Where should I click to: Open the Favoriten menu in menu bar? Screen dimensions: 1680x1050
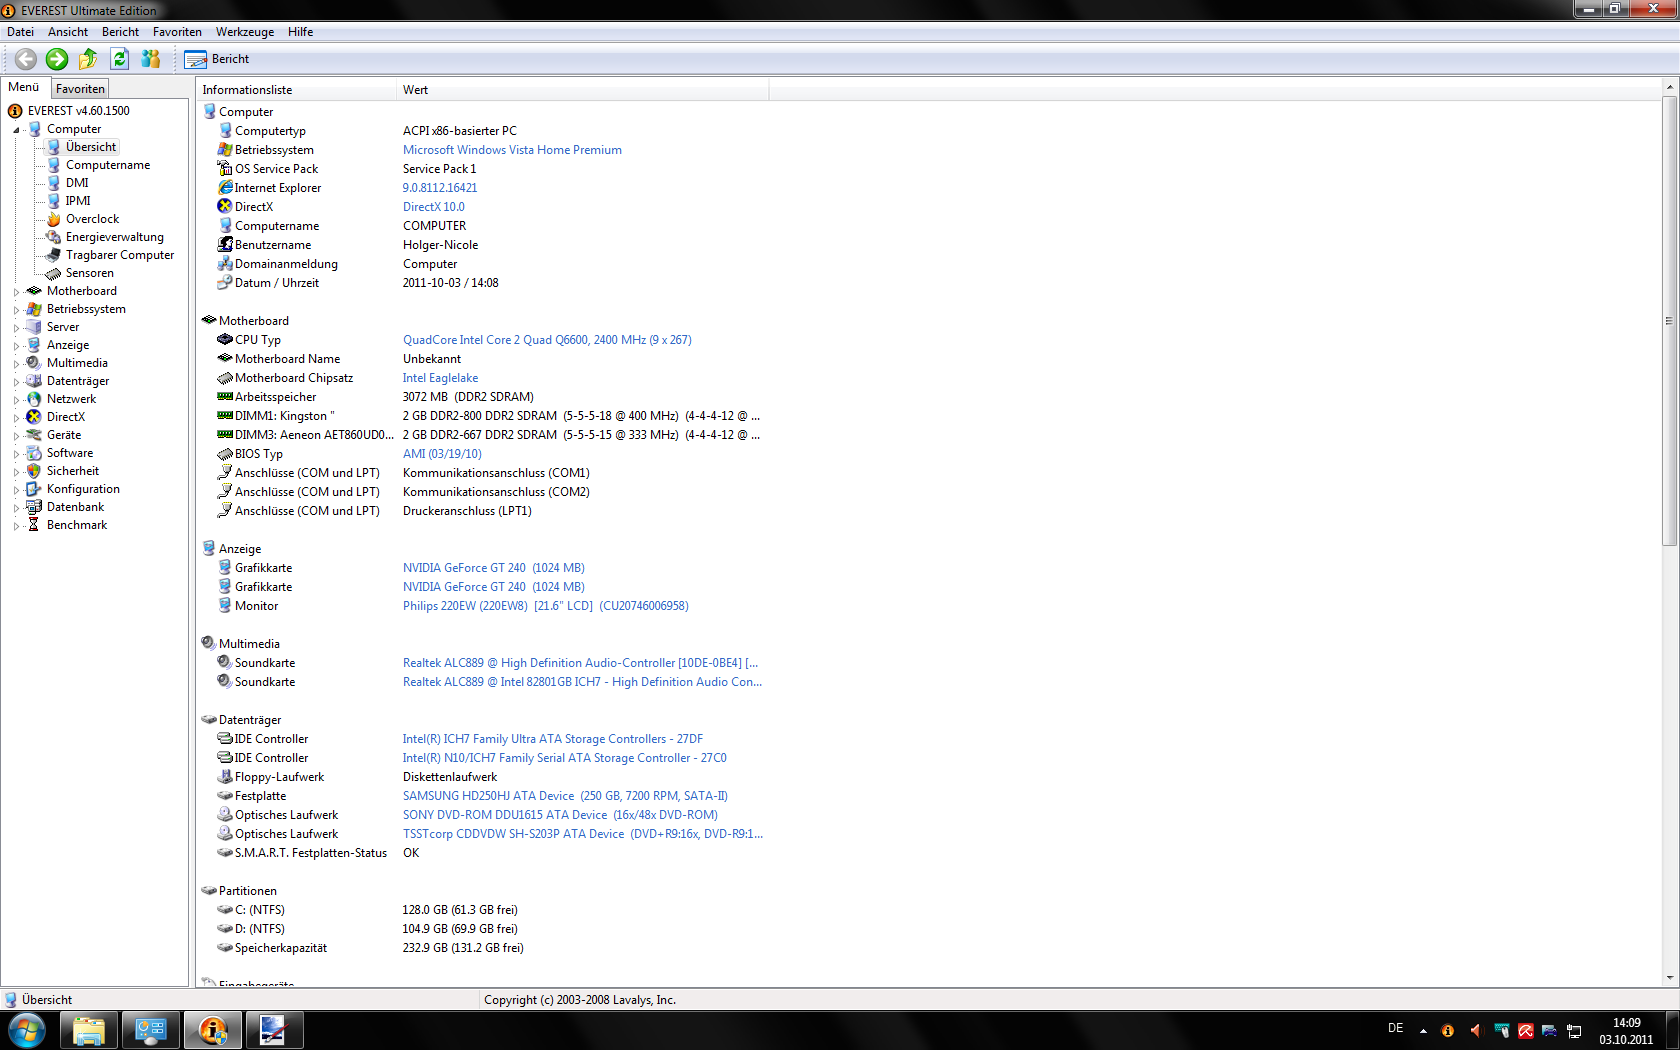pos(177,32)
